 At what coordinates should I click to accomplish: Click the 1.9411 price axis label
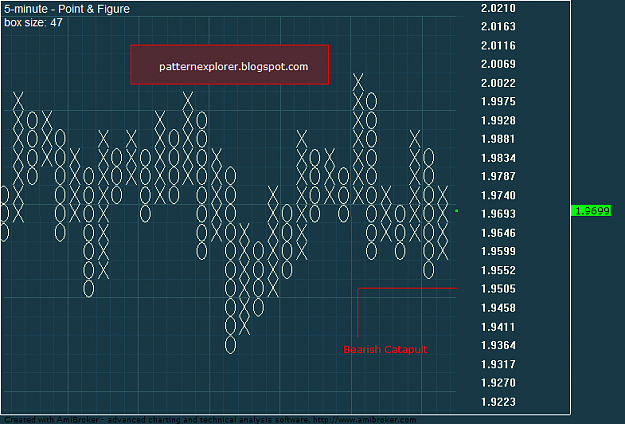pos(498,327)
